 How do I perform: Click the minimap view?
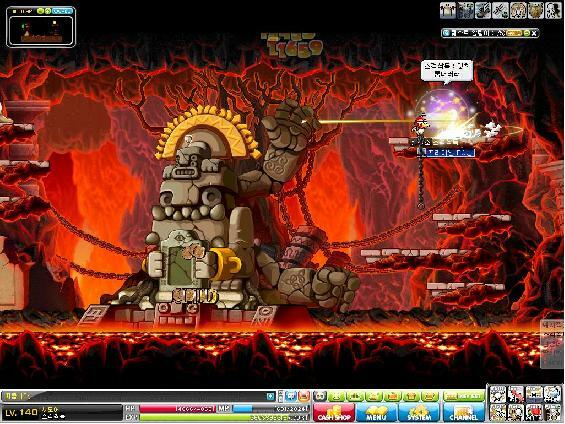41,31
